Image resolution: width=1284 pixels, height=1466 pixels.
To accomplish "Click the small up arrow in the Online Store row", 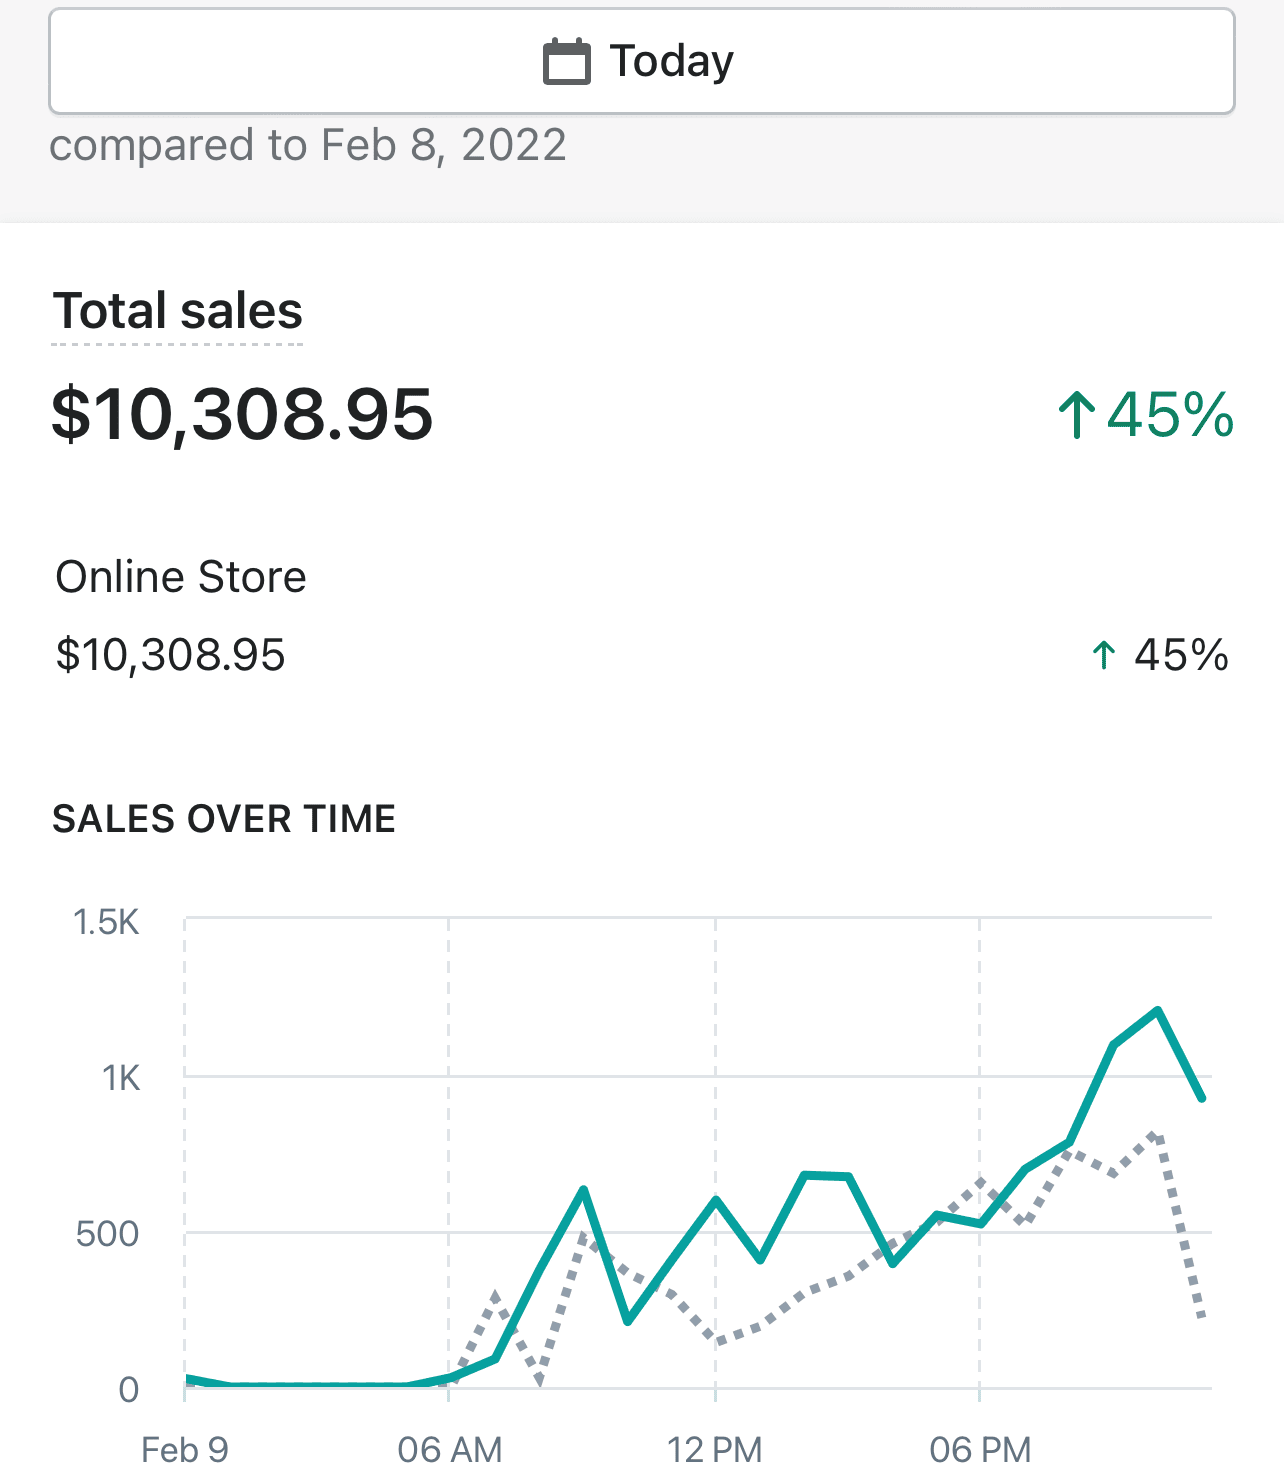I will (1103, 655).
